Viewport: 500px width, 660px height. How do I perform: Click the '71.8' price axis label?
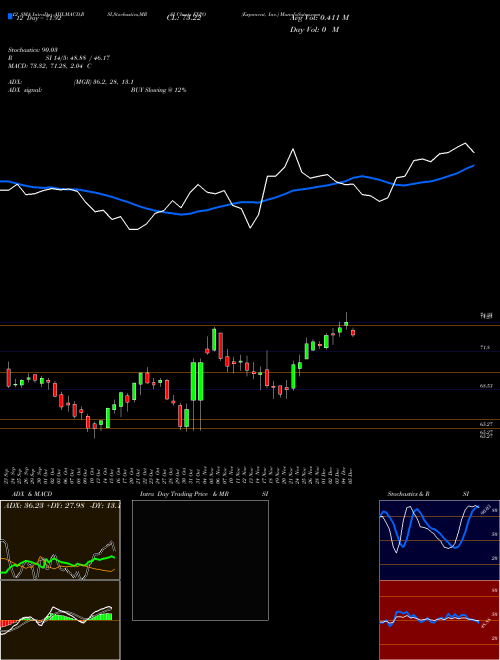(485, 348)
